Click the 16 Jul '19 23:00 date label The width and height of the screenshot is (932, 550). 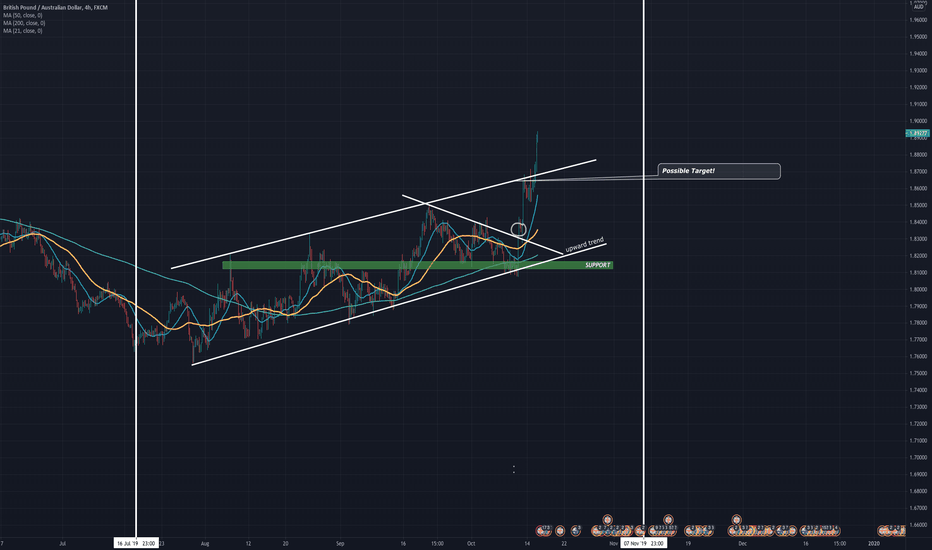pyautogui.click(x=136, y=543)
